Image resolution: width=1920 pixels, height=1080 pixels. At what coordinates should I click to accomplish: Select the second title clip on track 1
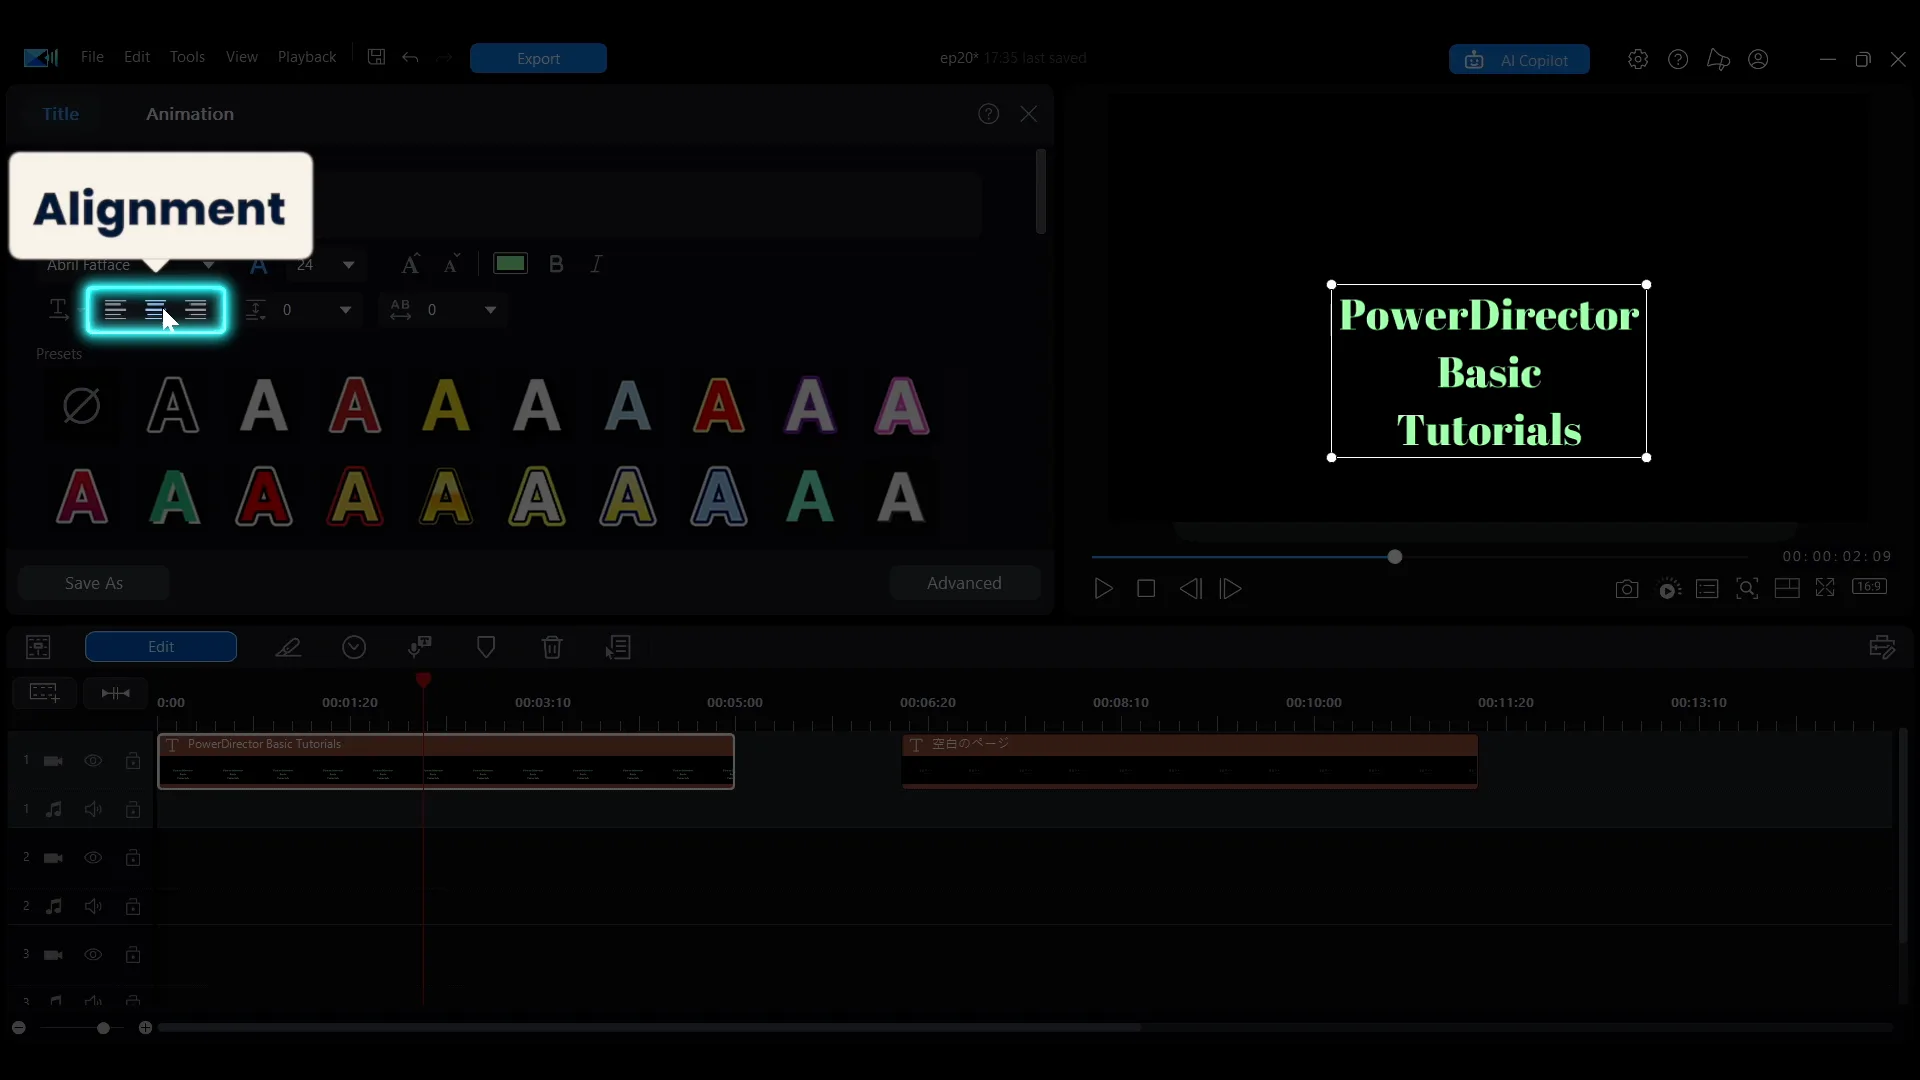pyautogui.click(x=1190, y=762)
